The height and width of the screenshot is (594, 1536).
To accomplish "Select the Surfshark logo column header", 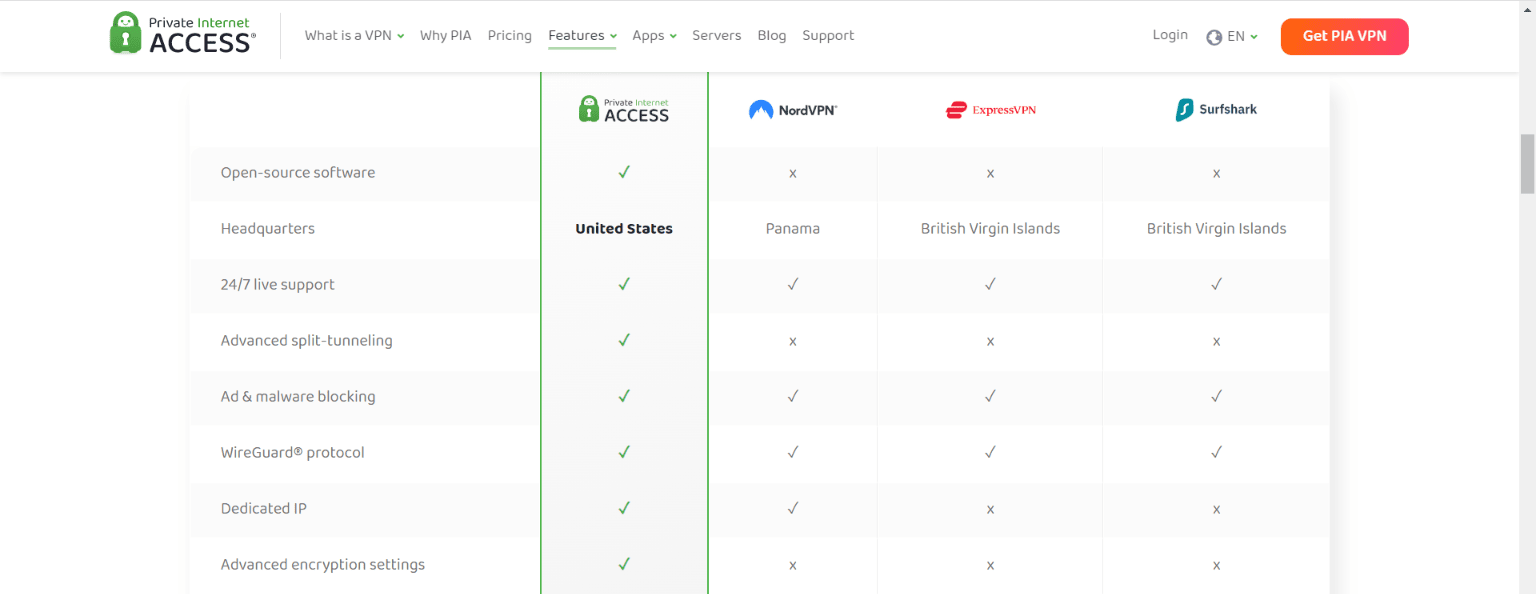I will (x=1216, y=109).
